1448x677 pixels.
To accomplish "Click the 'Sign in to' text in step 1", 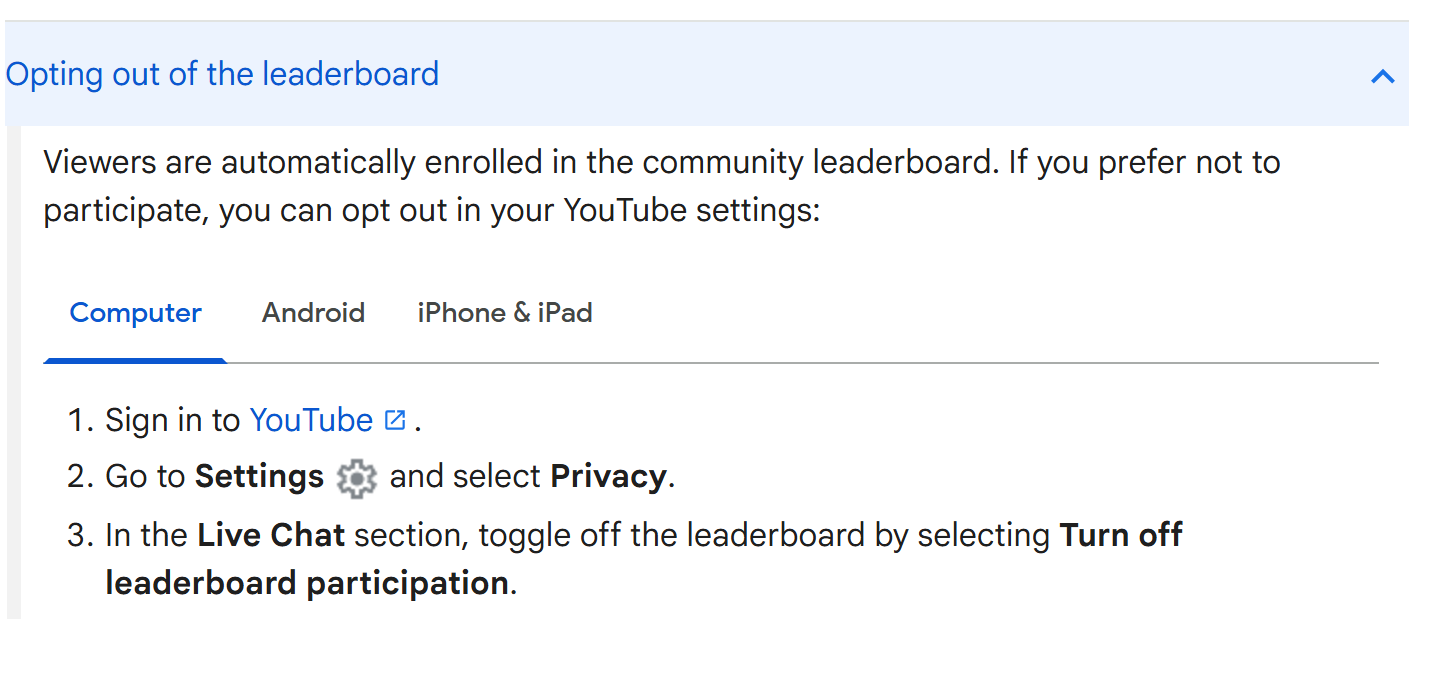I will pos(173,420).
